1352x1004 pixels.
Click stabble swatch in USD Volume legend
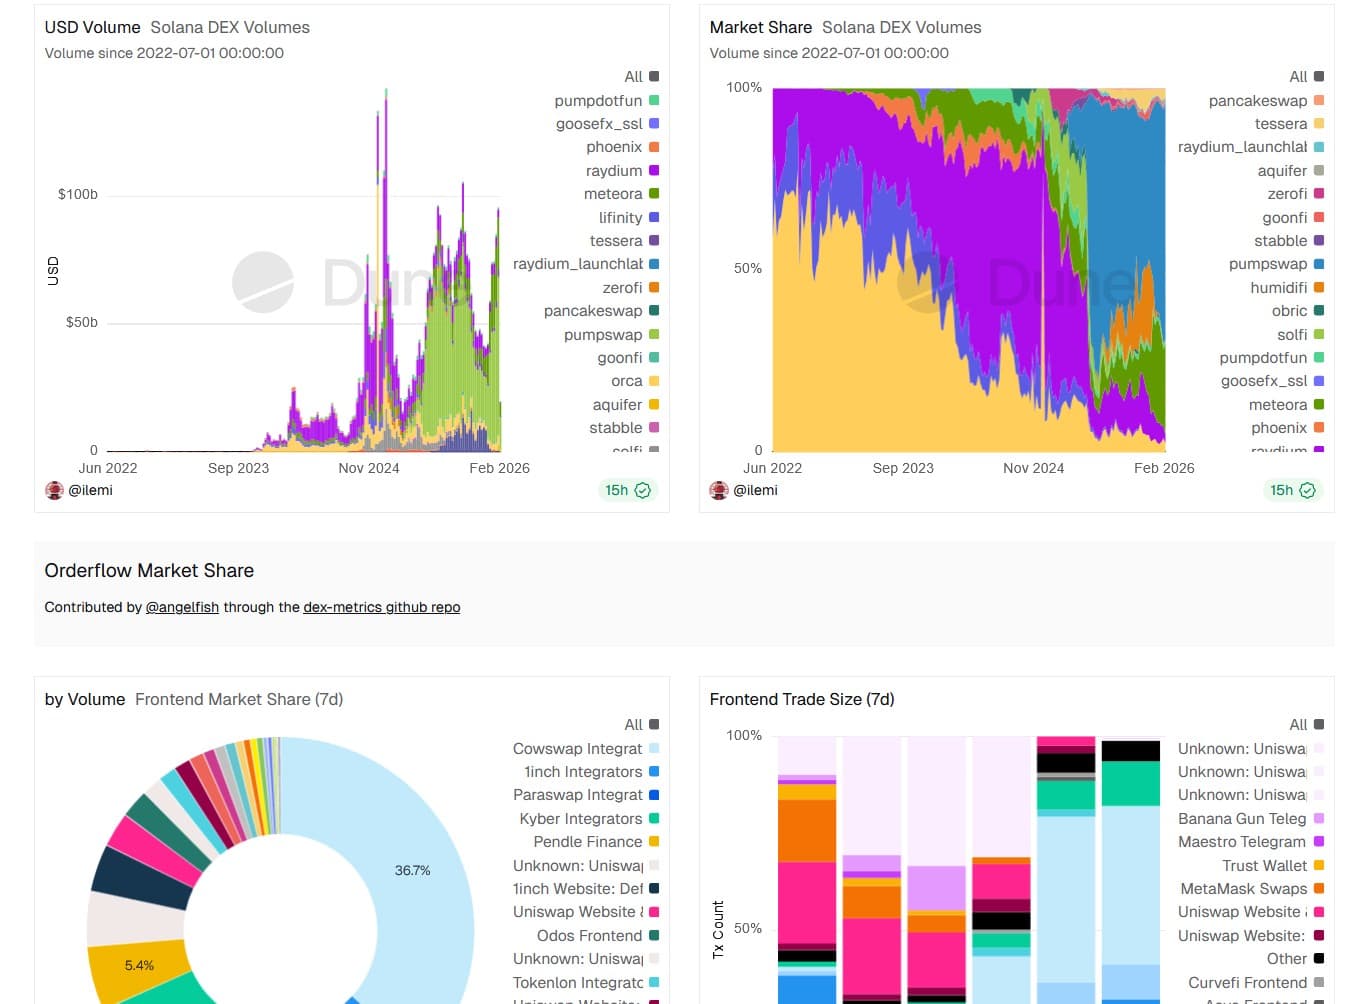654,428
